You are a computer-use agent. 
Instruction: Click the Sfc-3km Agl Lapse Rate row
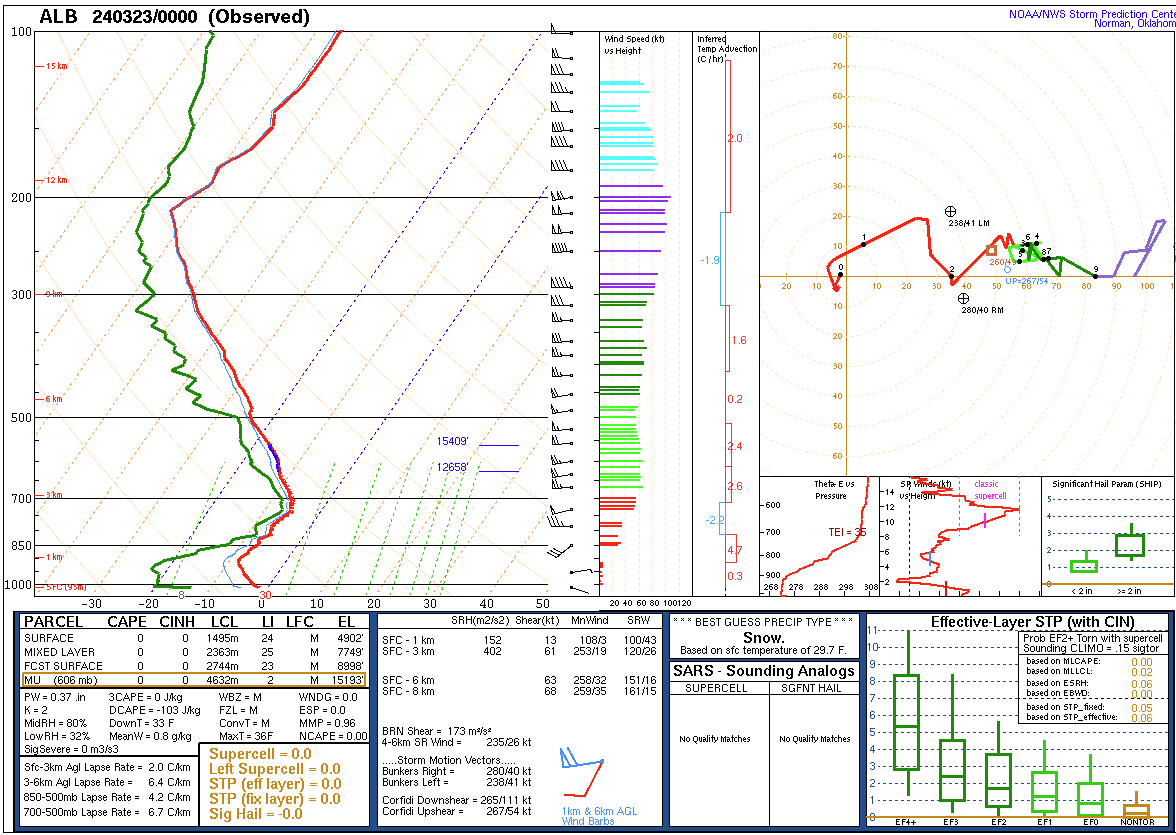107,767
